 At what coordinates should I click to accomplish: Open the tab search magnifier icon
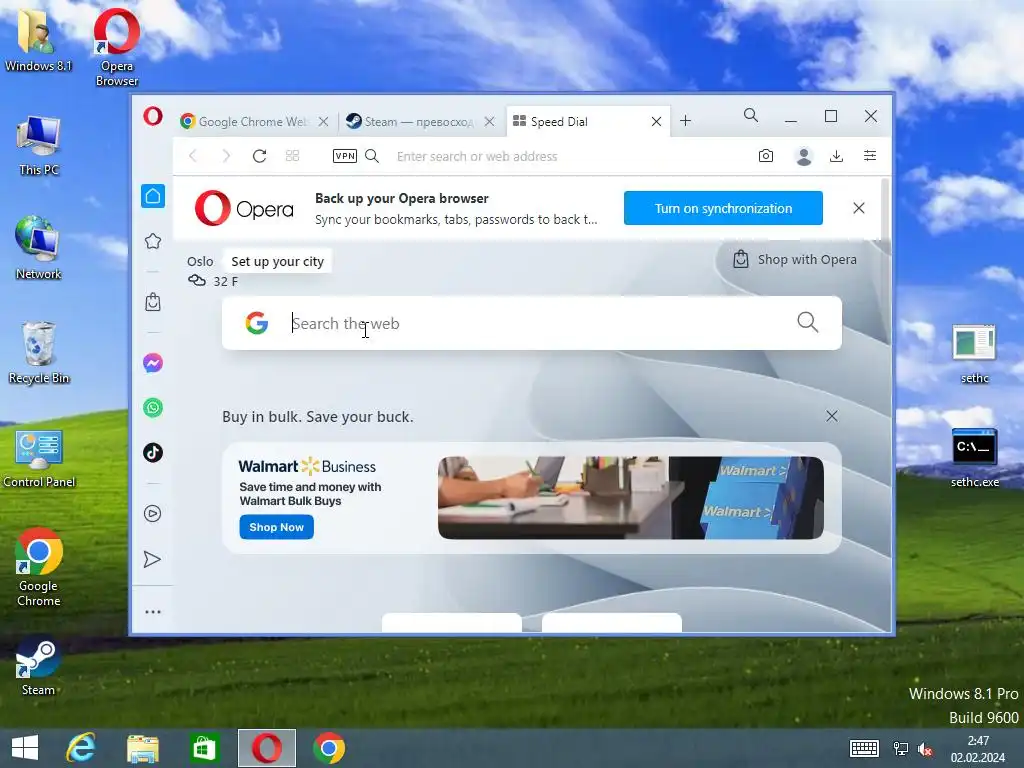click(751, 116)
